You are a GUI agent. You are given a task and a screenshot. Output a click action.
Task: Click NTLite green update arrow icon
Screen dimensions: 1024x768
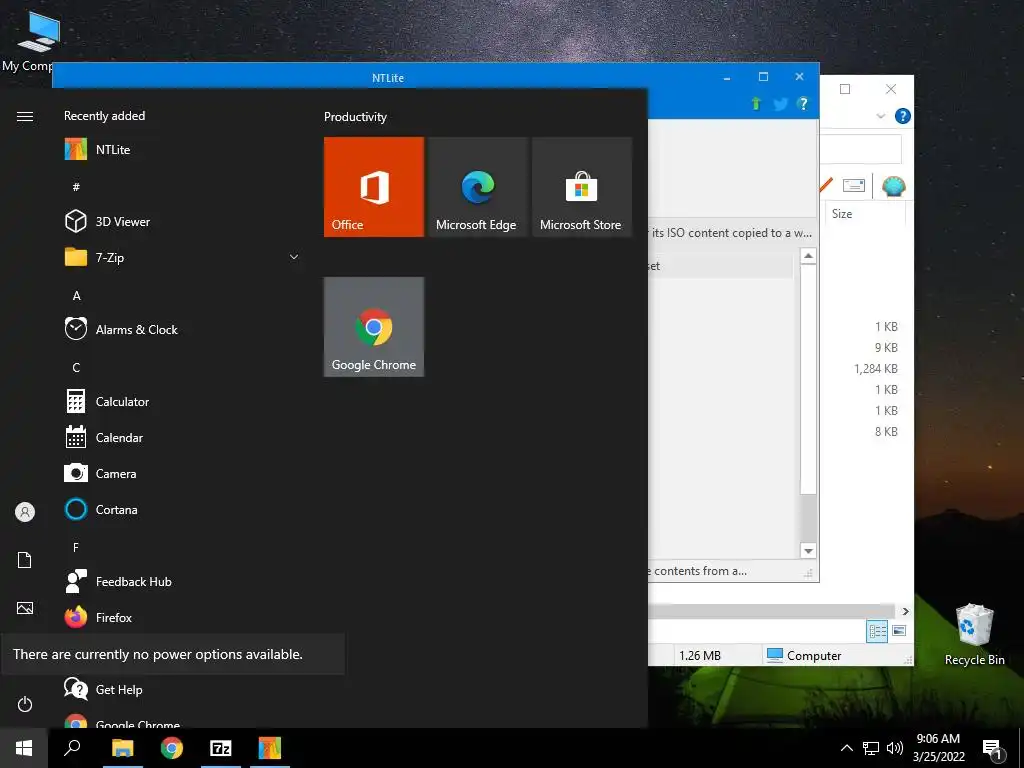point(756,103)
